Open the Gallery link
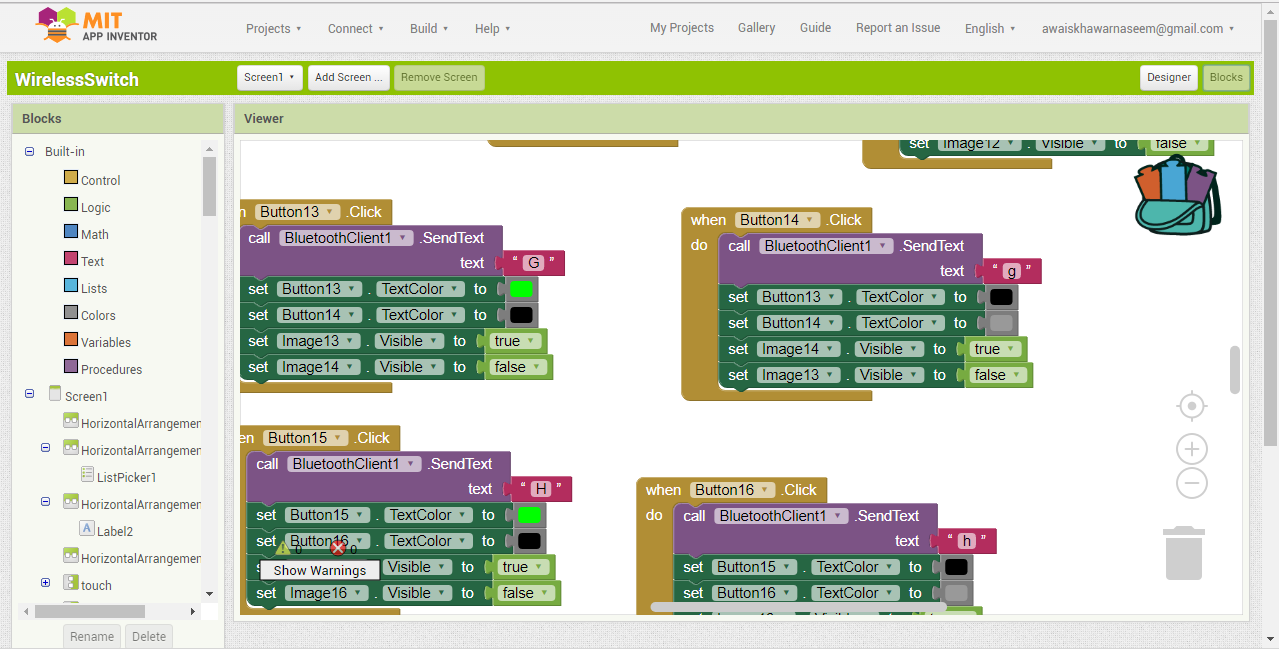This screenshot has height=649, width=1279. [757, 28]
